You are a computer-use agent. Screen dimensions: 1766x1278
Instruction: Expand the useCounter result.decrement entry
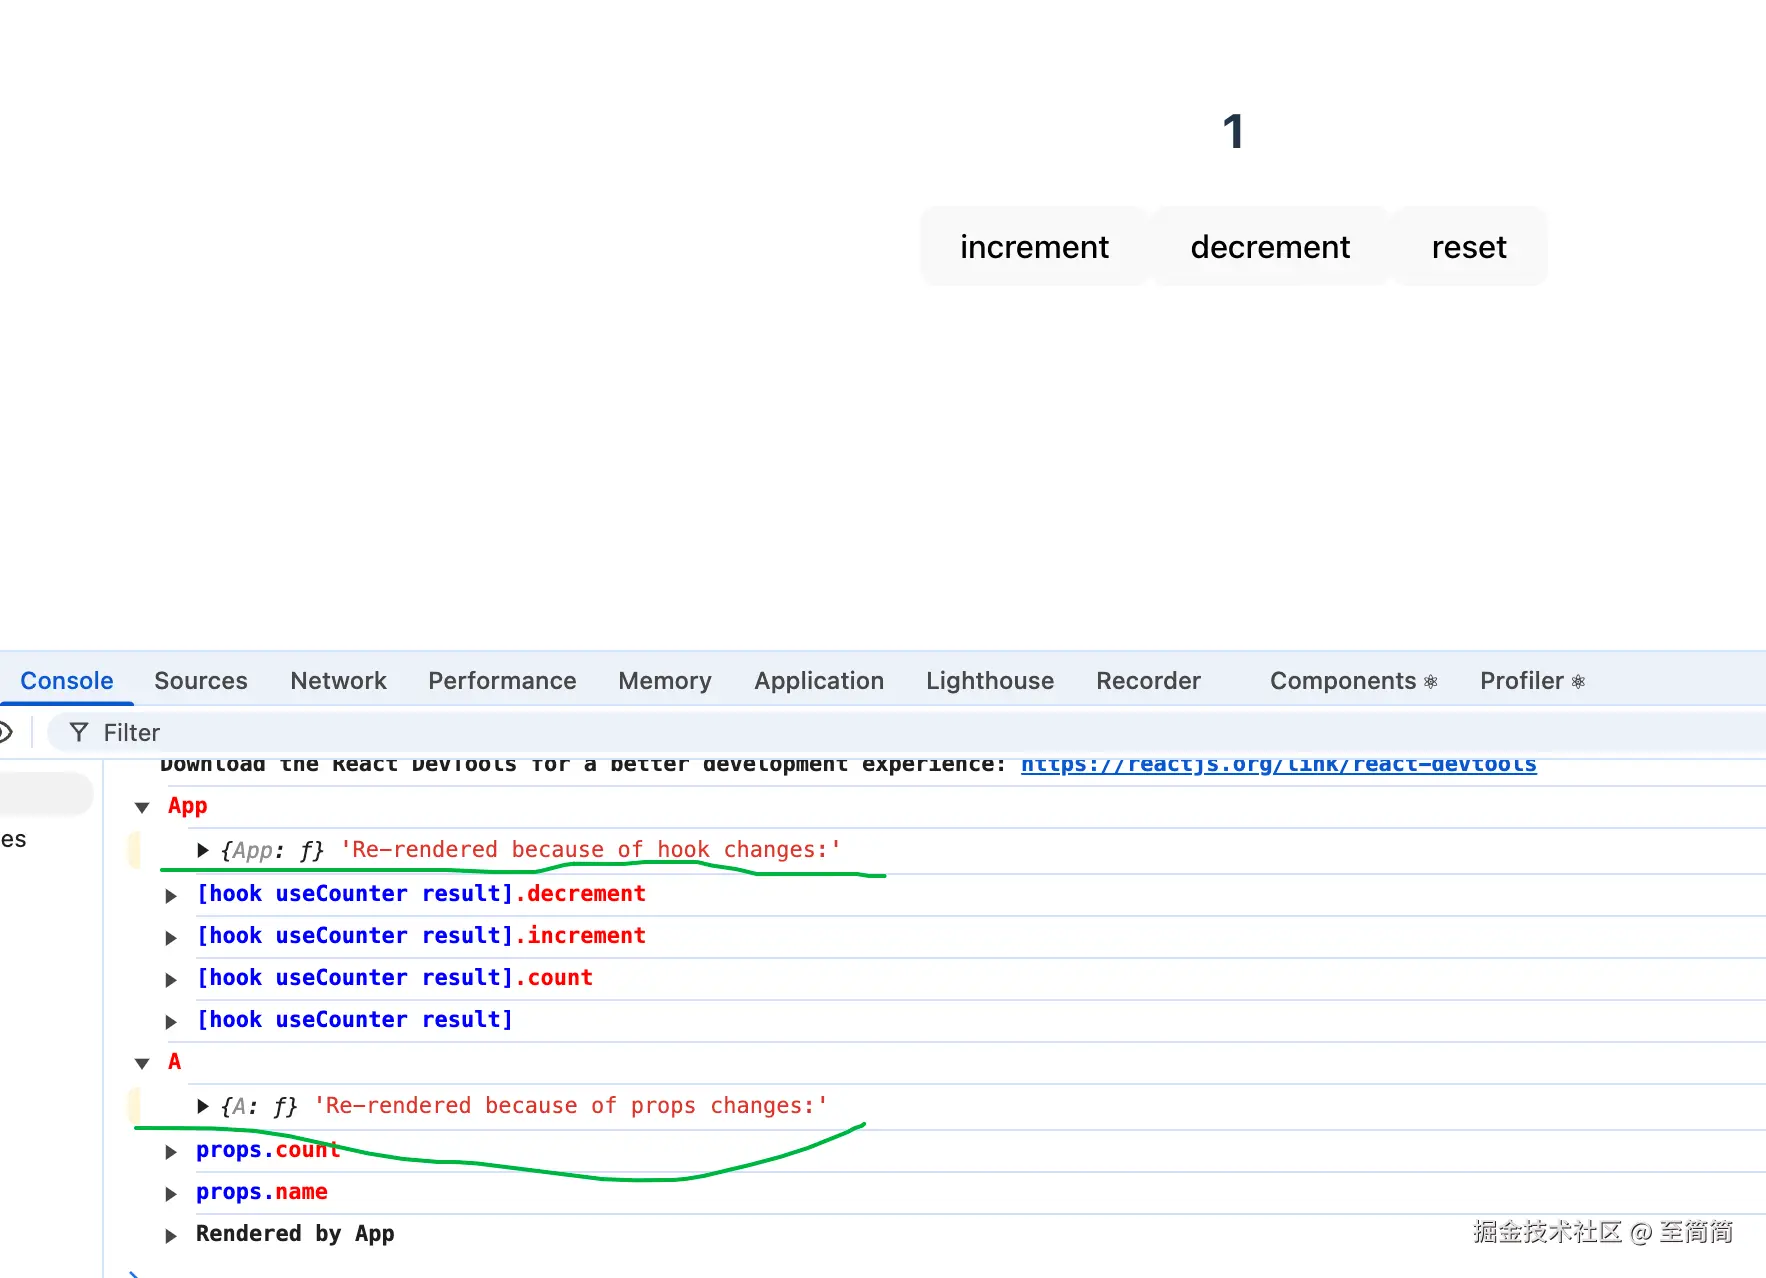tap(171, 895)
